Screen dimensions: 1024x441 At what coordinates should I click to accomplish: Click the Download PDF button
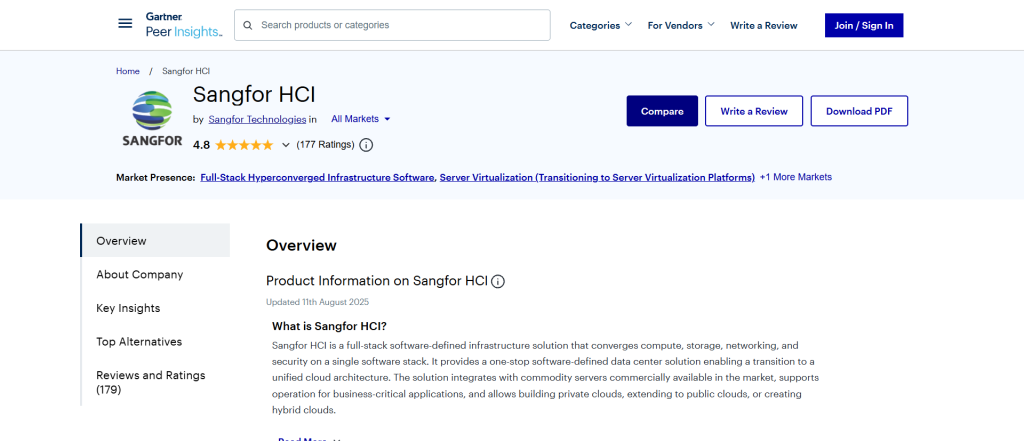[859, 111]
